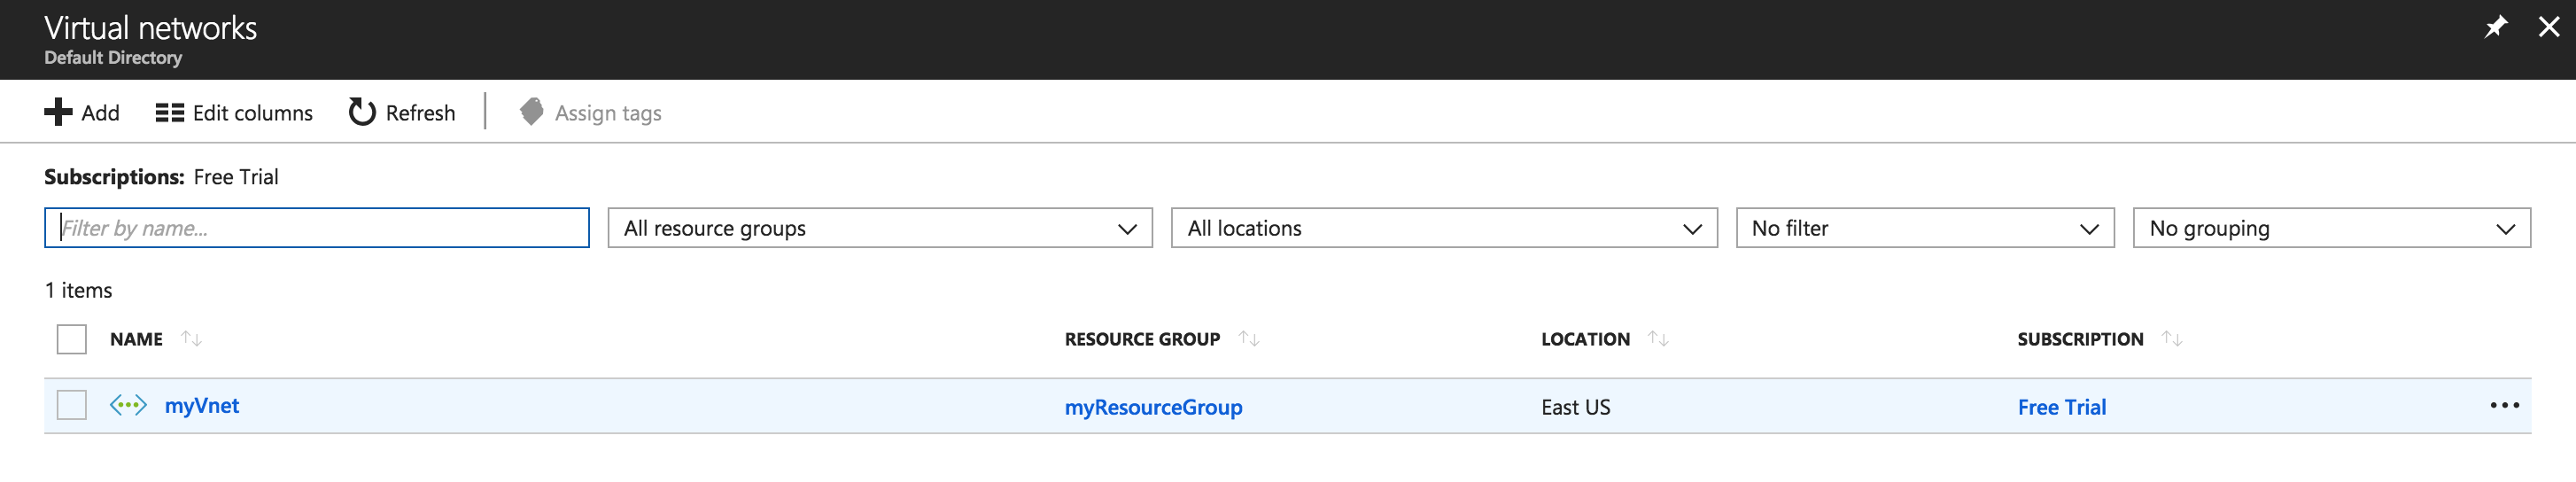Tick the myVnet row checkbox
Viewport: 2576px width, 482px height.
click(x=72, y=405)
